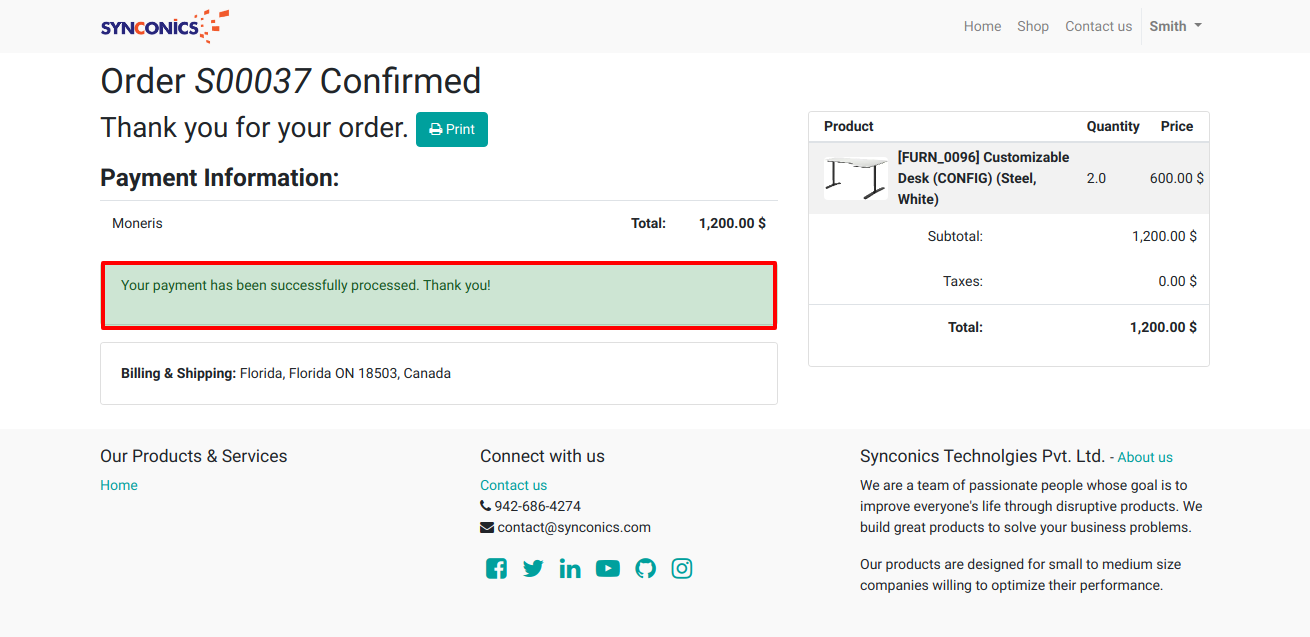Open the YouTube social icon

pyautogui.click(x=608, y=569)
